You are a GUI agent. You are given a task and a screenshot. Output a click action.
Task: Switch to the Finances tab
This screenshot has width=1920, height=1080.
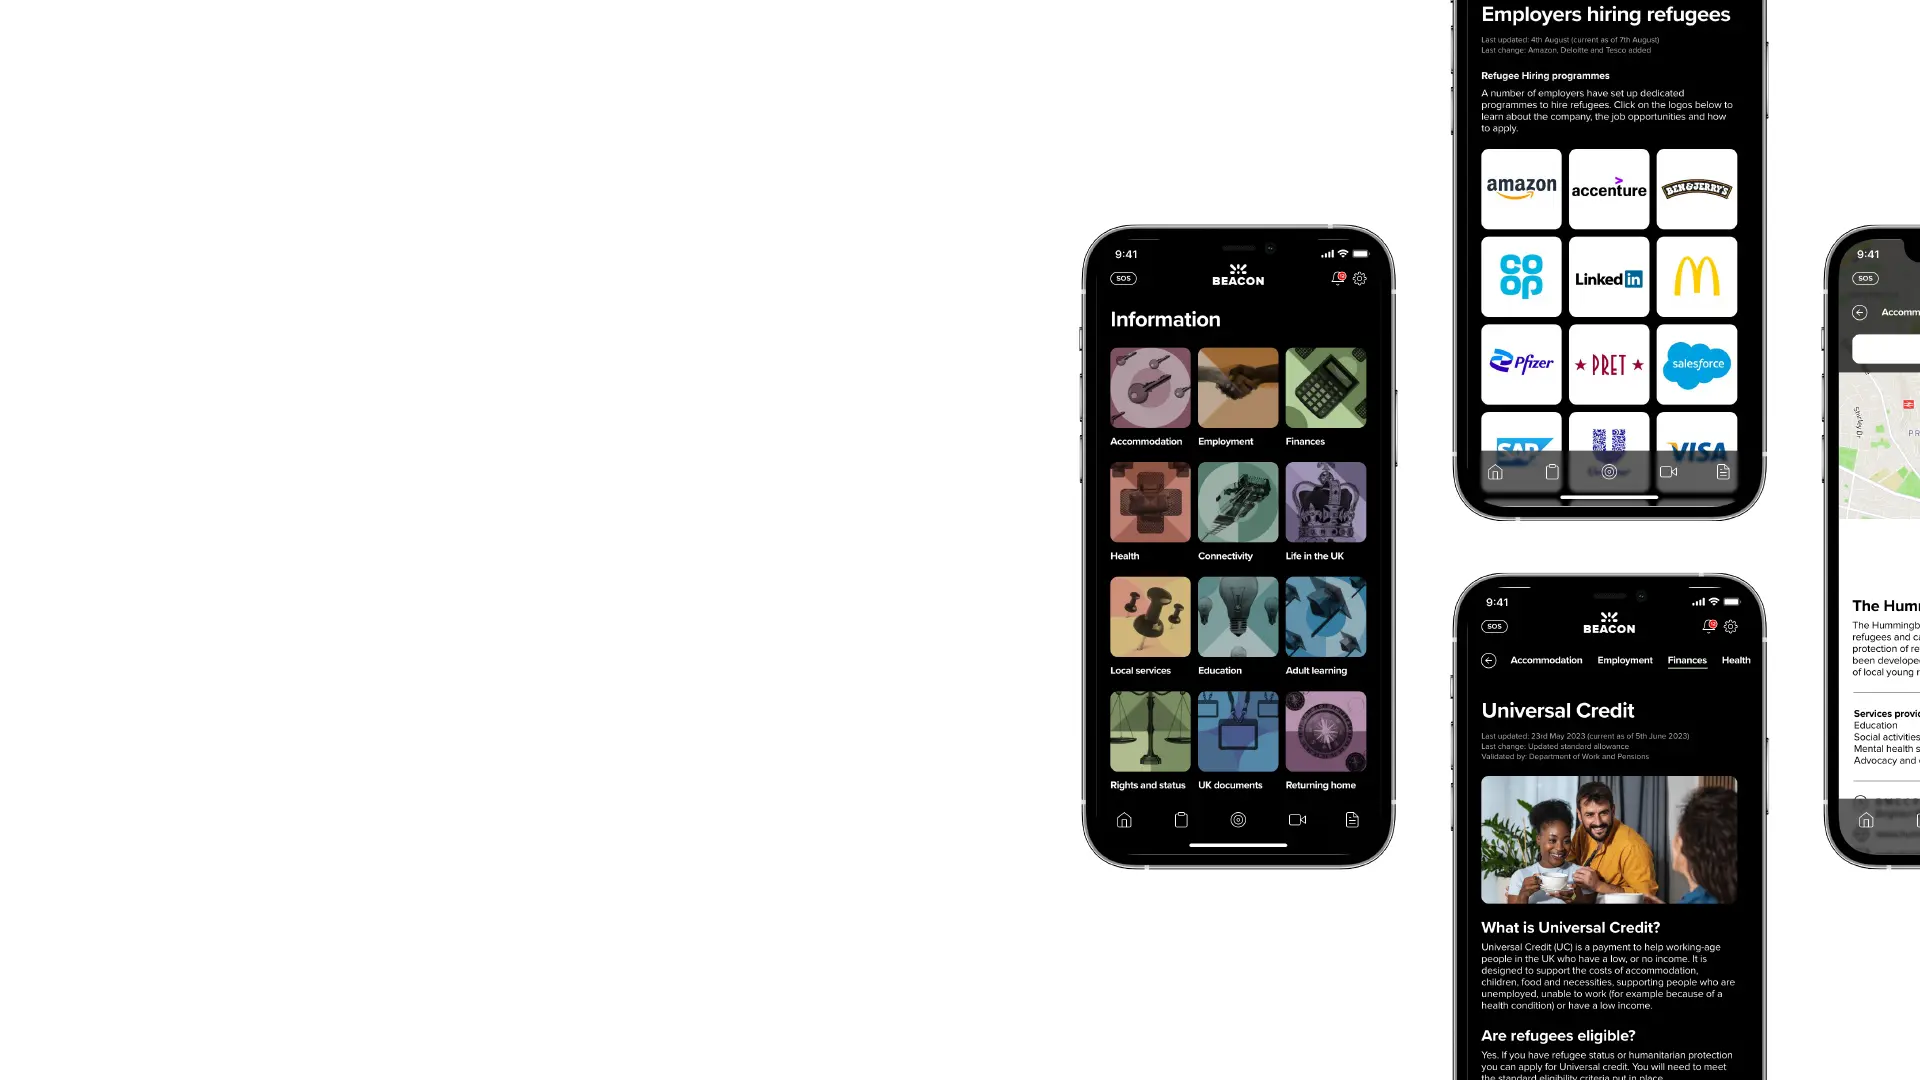click(x=1687, y=659)
